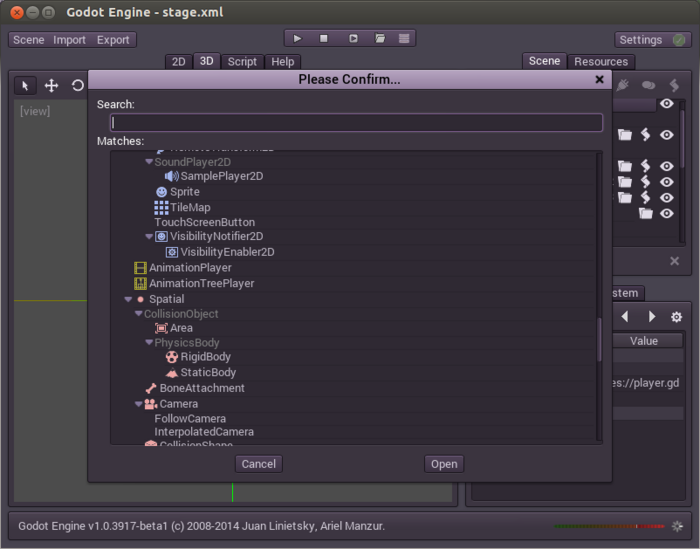
Task: Click the Value column header
Action: [x=644, y=341]
